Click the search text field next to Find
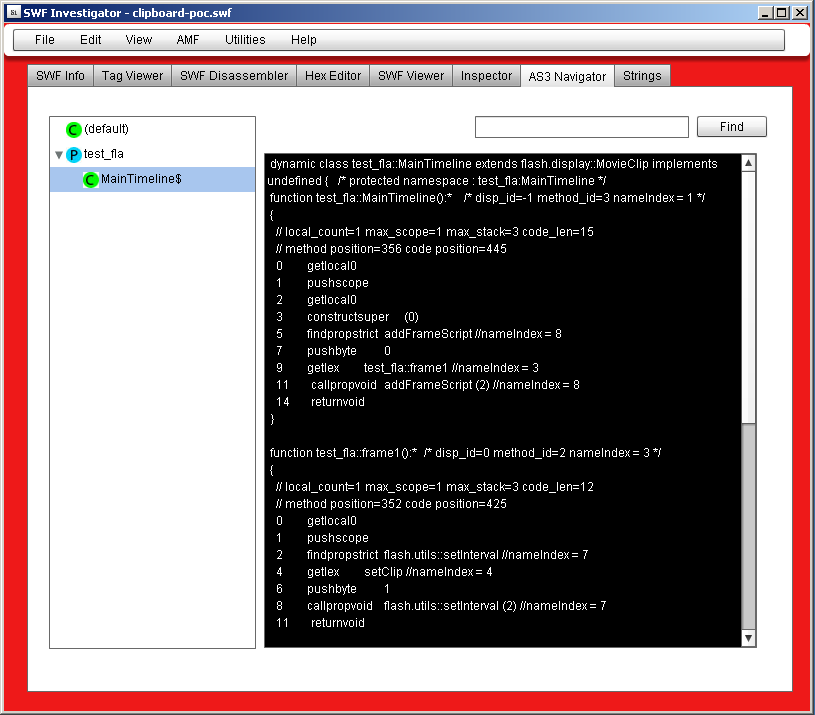The height and width of the screenshot is (715, 815). pyautogui.click(x=581, y=127)
